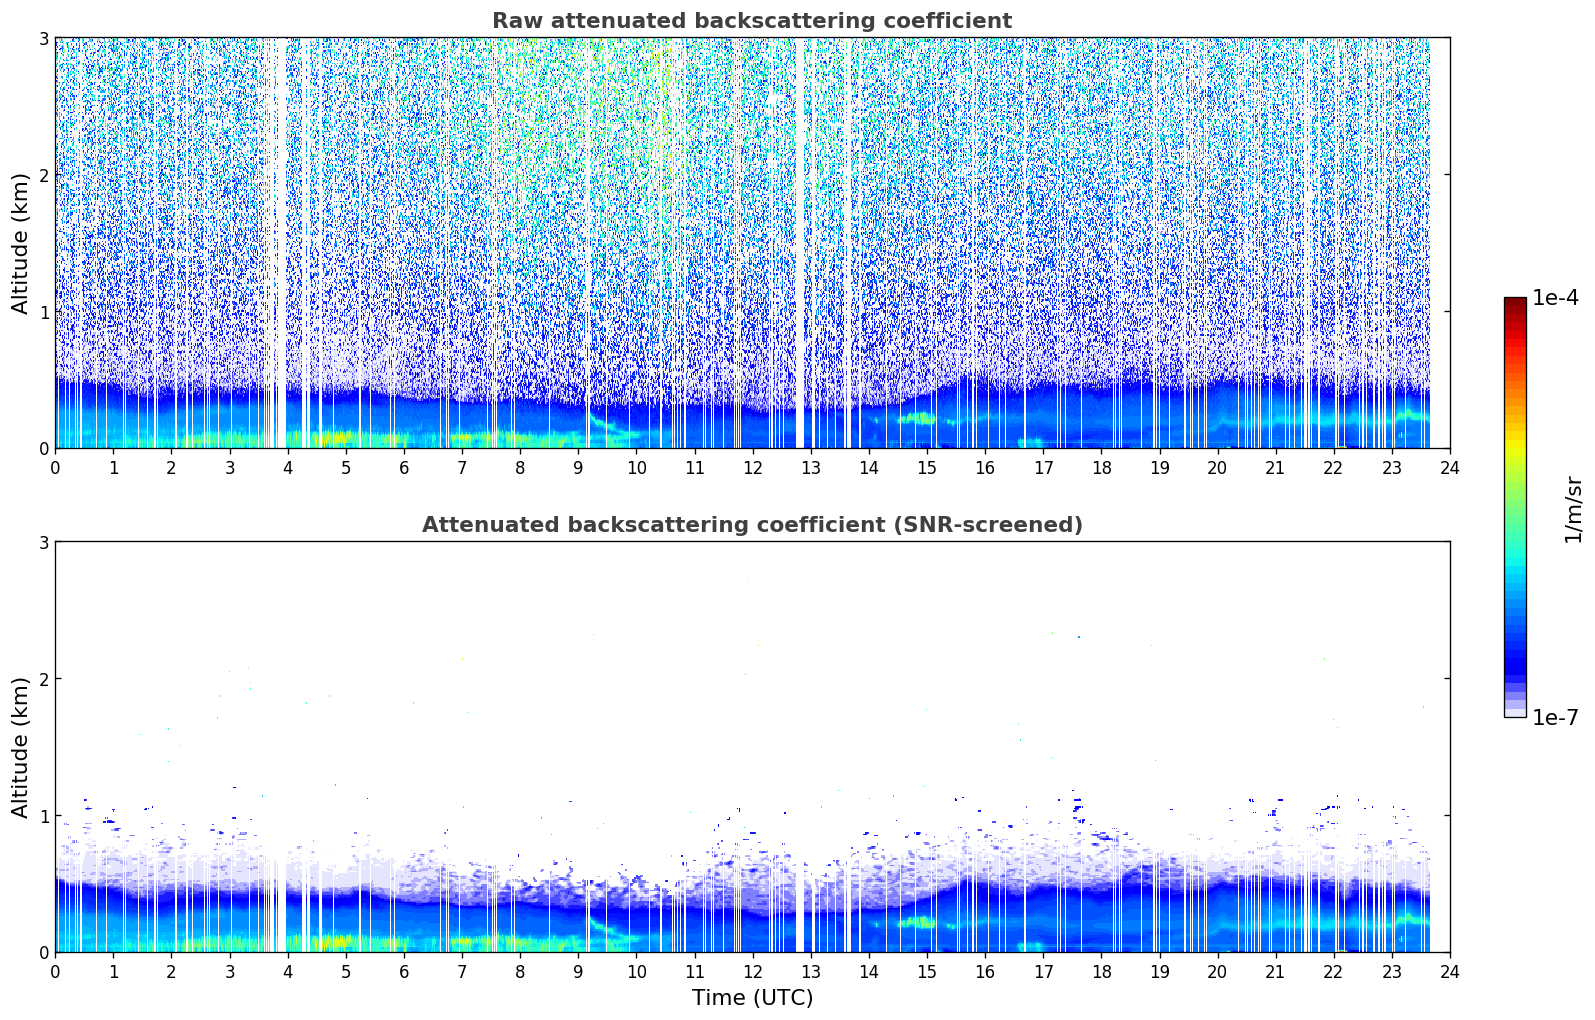Viewport: 1595px width, 1020px height.
Task: Click the '1/m/sr' colorbar unit label
Action: tap(1573, 509)
